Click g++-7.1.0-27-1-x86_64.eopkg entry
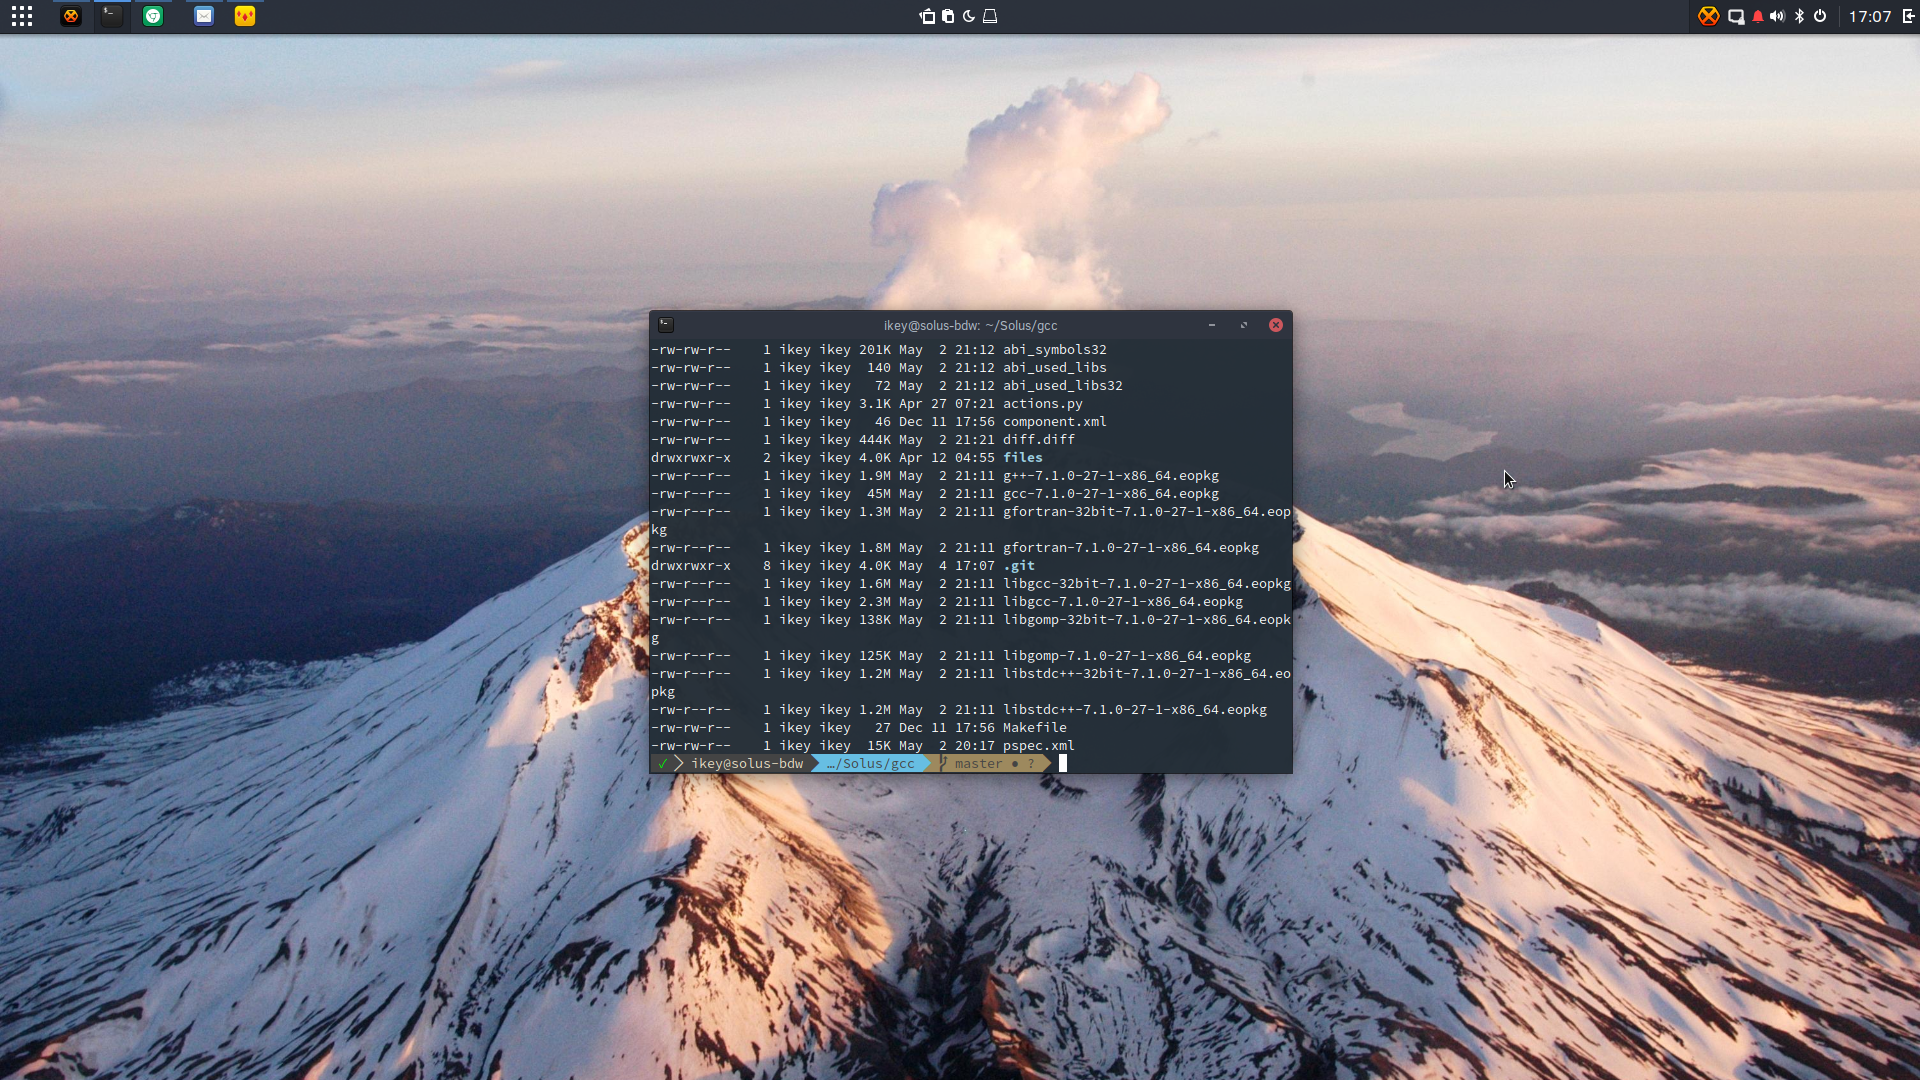 [x=1111, y=476]
